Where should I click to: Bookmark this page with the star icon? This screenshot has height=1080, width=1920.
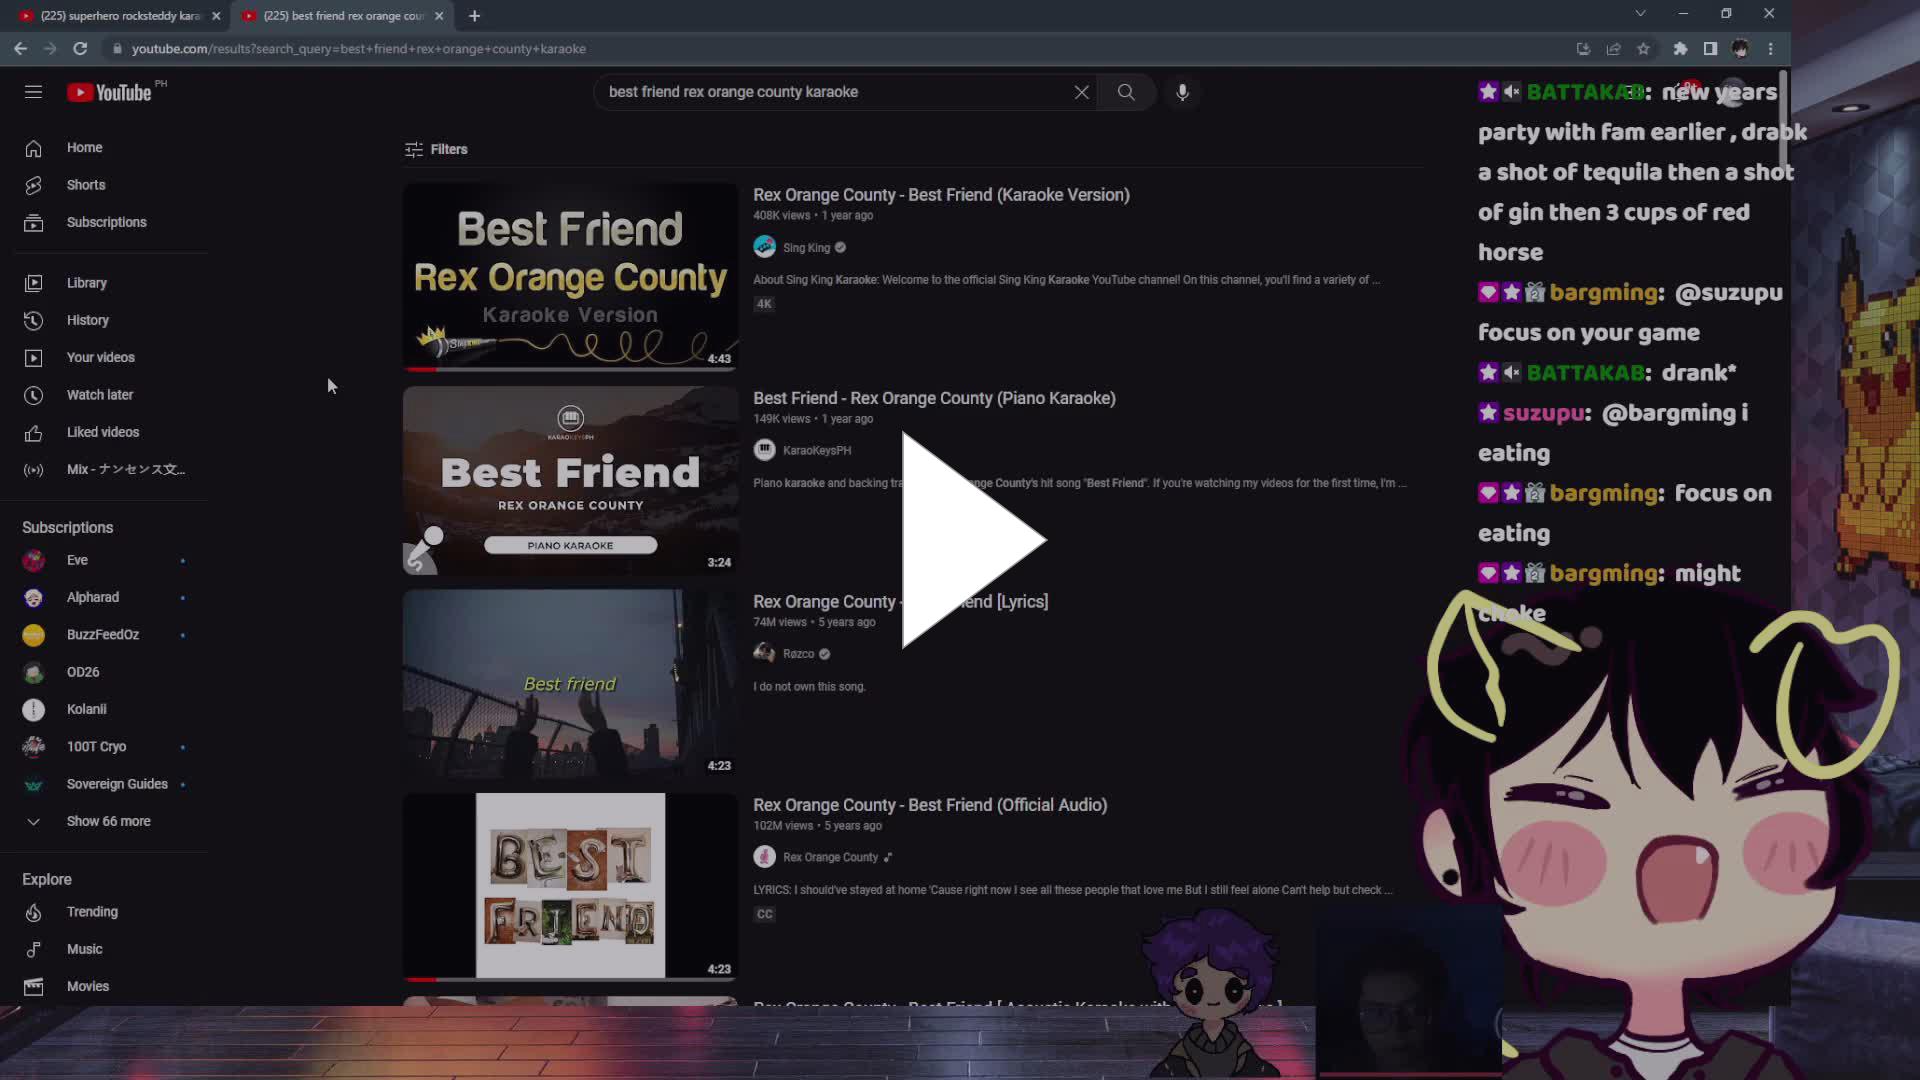click(x=1644, y=48)
